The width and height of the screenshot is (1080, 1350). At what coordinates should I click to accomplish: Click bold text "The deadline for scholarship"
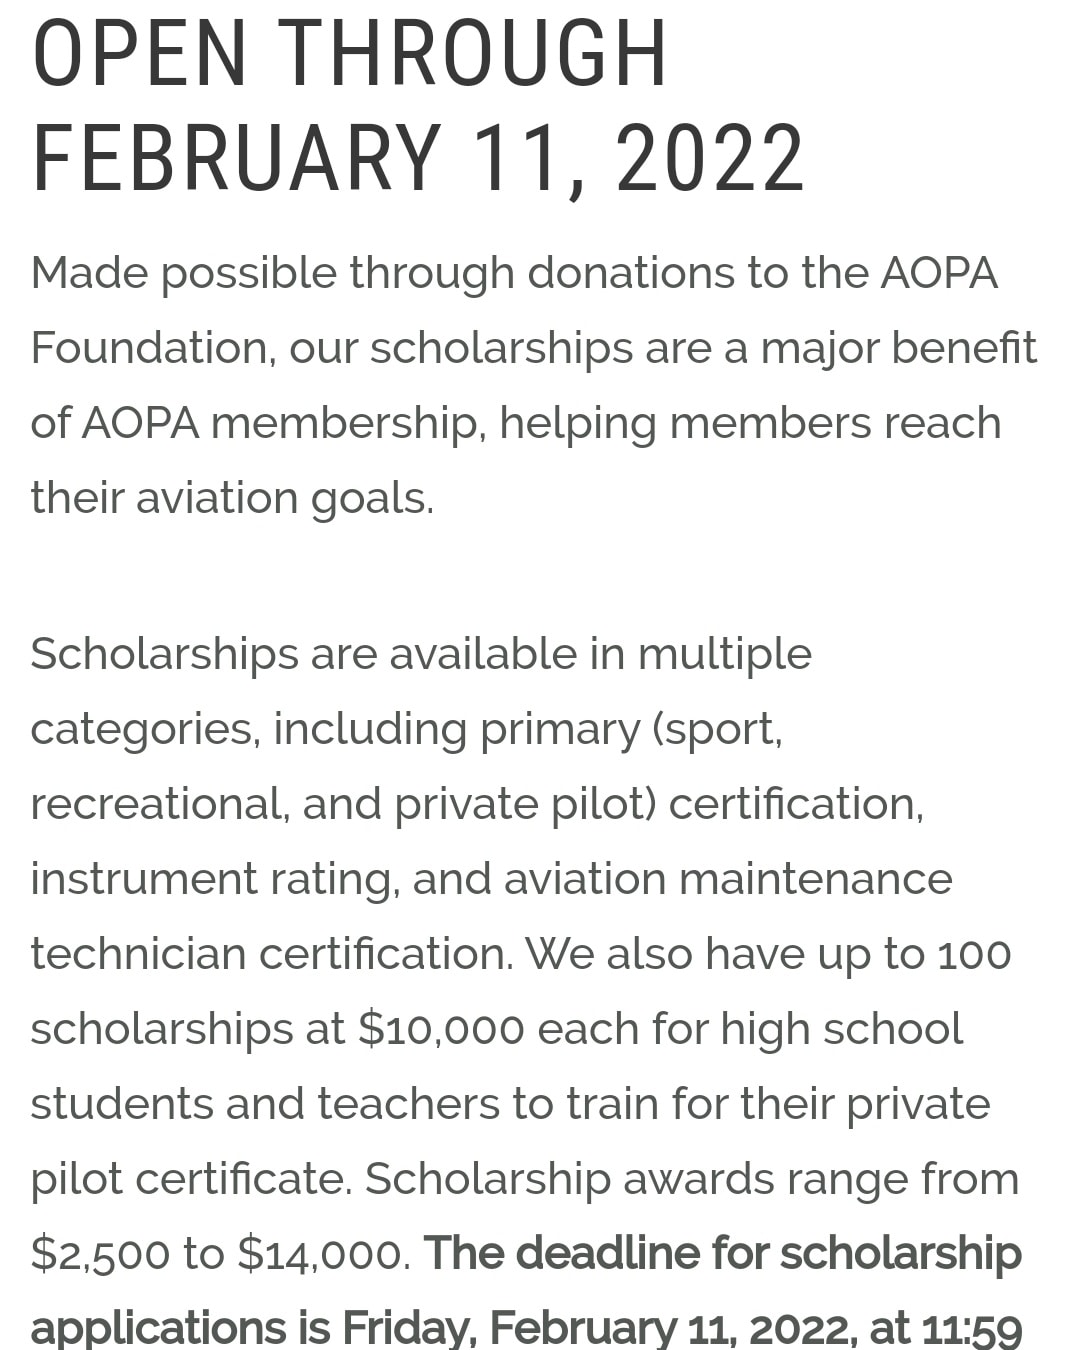723,1254
